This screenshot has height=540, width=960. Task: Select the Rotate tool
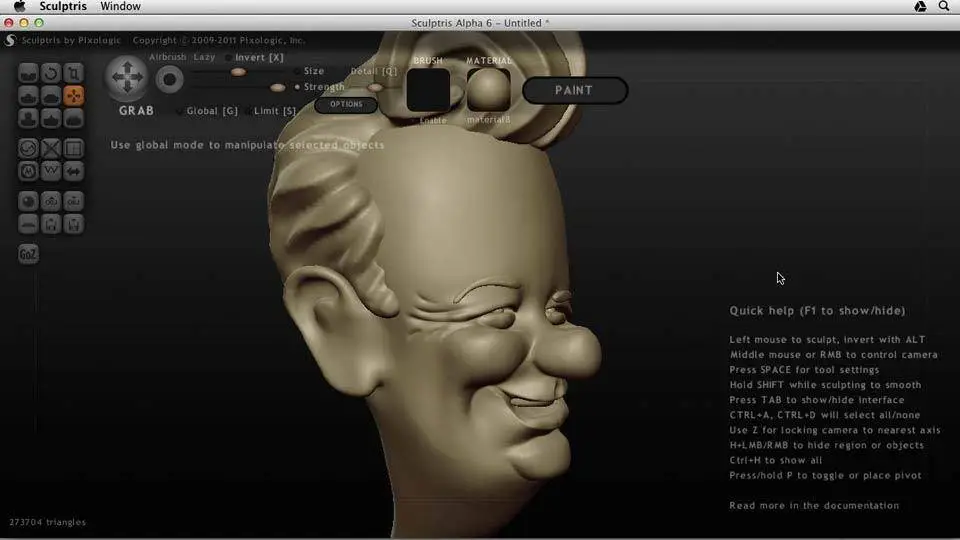(x=51, y=73)
